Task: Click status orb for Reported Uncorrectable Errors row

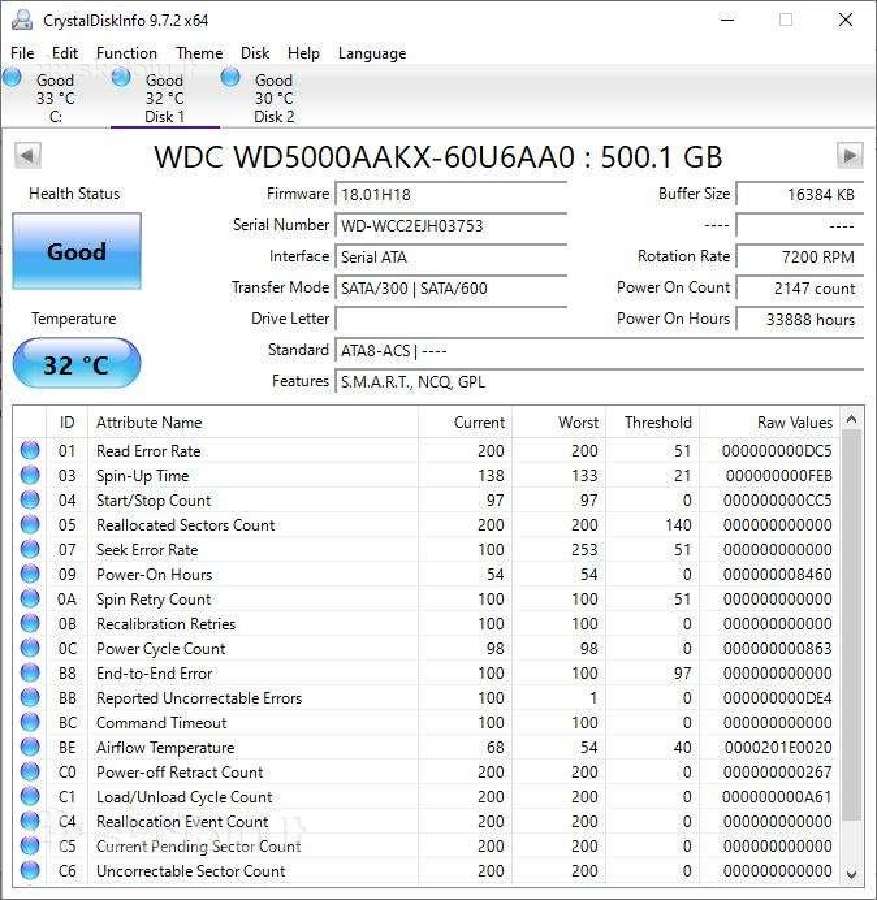Action: point(30,697)
